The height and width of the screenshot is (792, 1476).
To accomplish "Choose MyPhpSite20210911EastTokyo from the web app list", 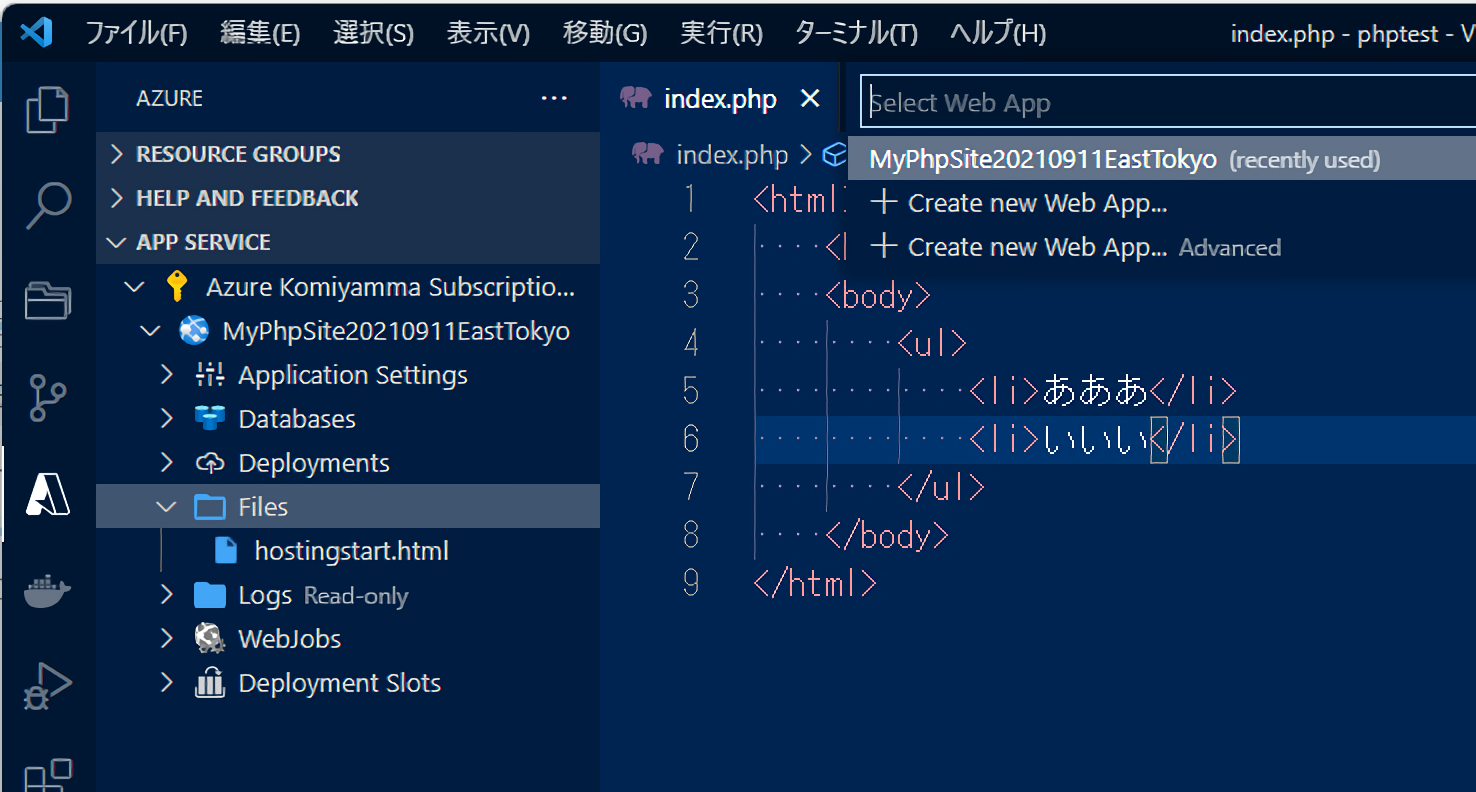I will coord(1042,160).
